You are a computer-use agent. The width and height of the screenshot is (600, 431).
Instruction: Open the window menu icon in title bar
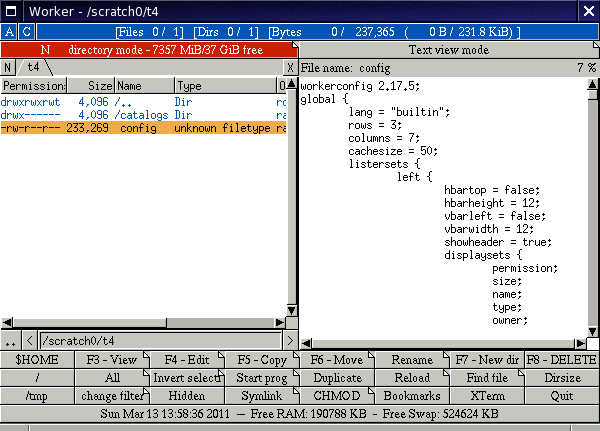[x=11, y=11]
